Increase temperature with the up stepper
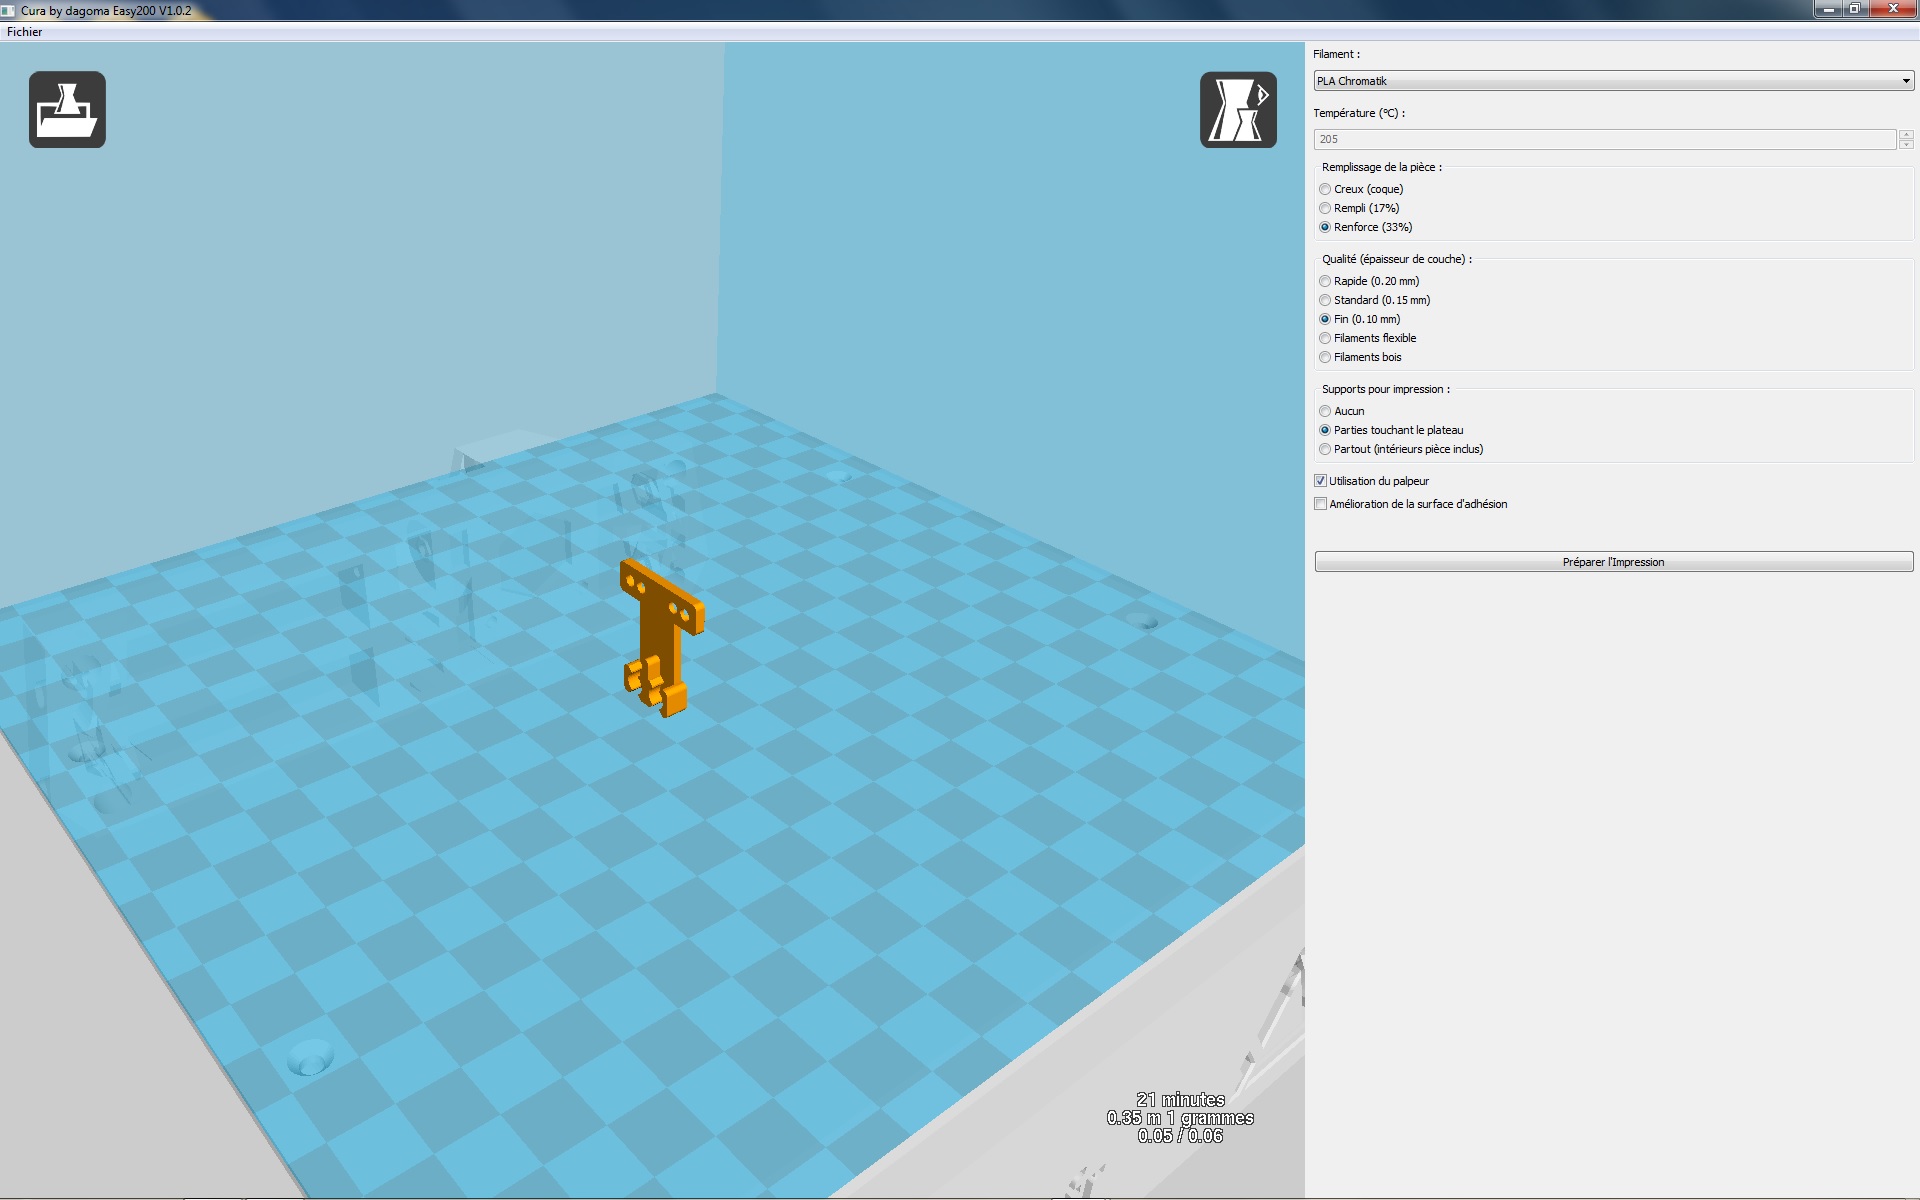 (x=1906, y=134)
